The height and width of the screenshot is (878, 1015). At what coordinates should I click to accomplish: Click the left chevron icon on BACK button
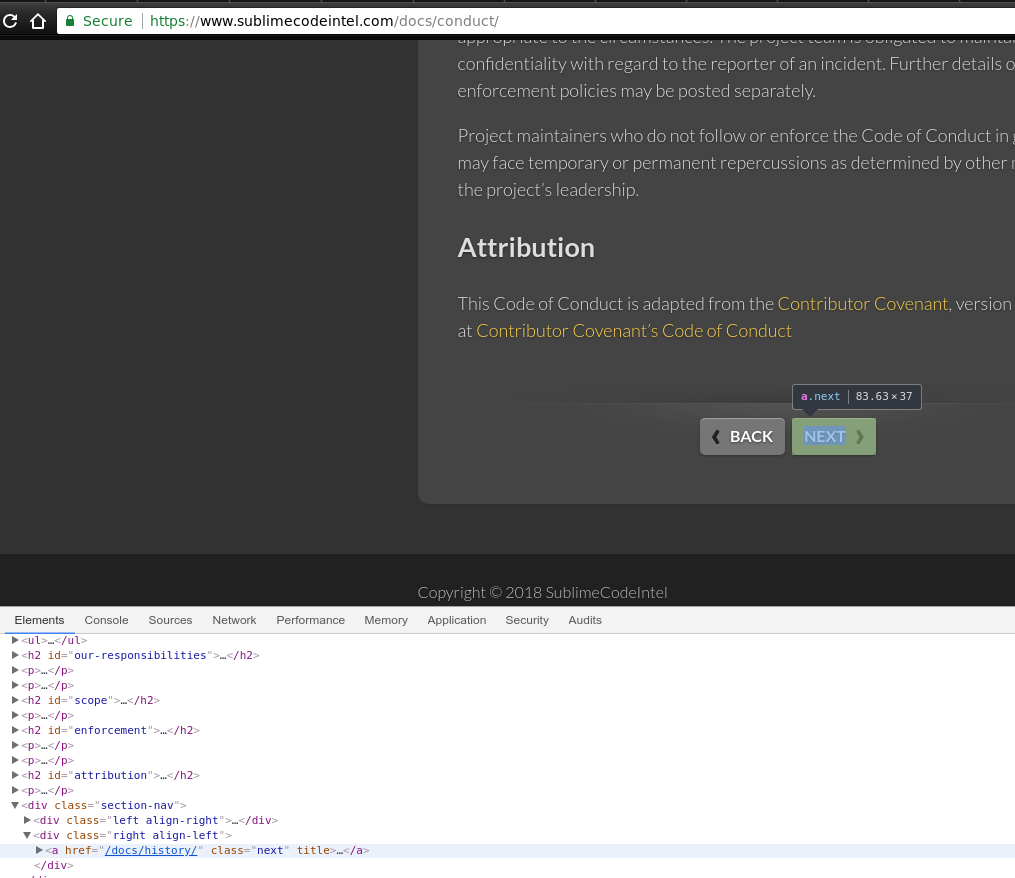coord(716,437)
